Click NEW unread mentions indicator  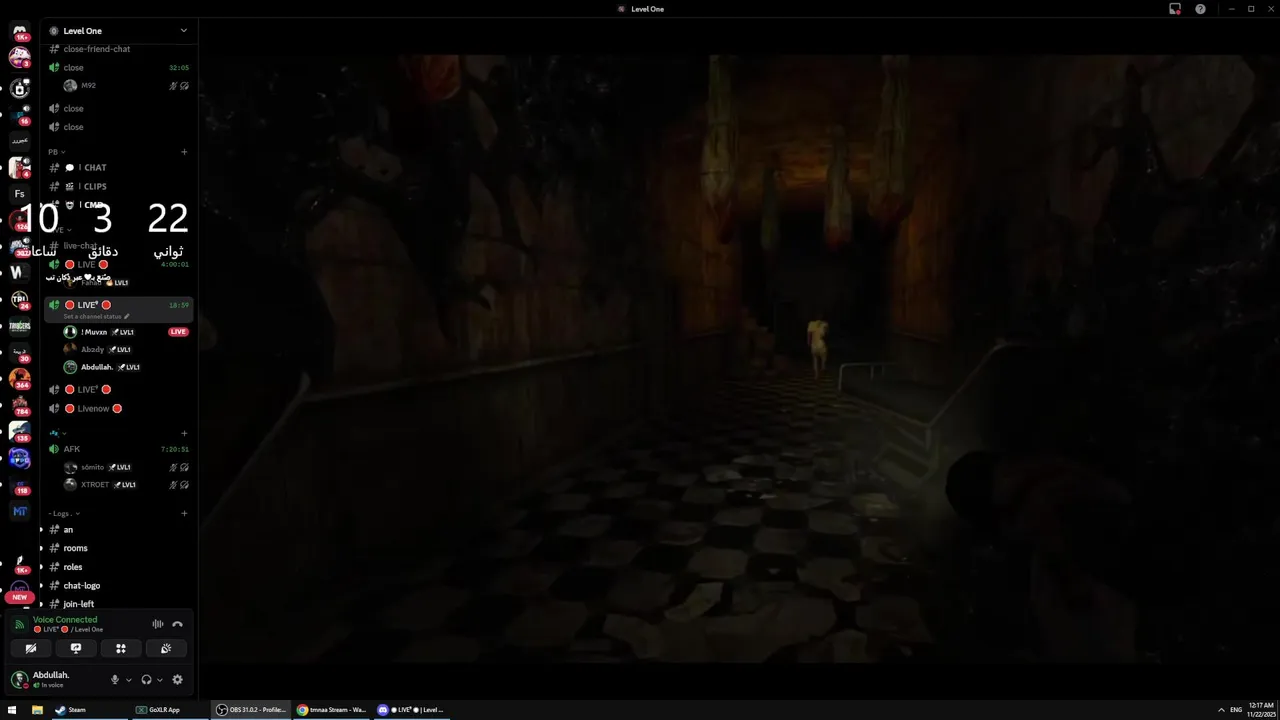[x=19, y=597]
